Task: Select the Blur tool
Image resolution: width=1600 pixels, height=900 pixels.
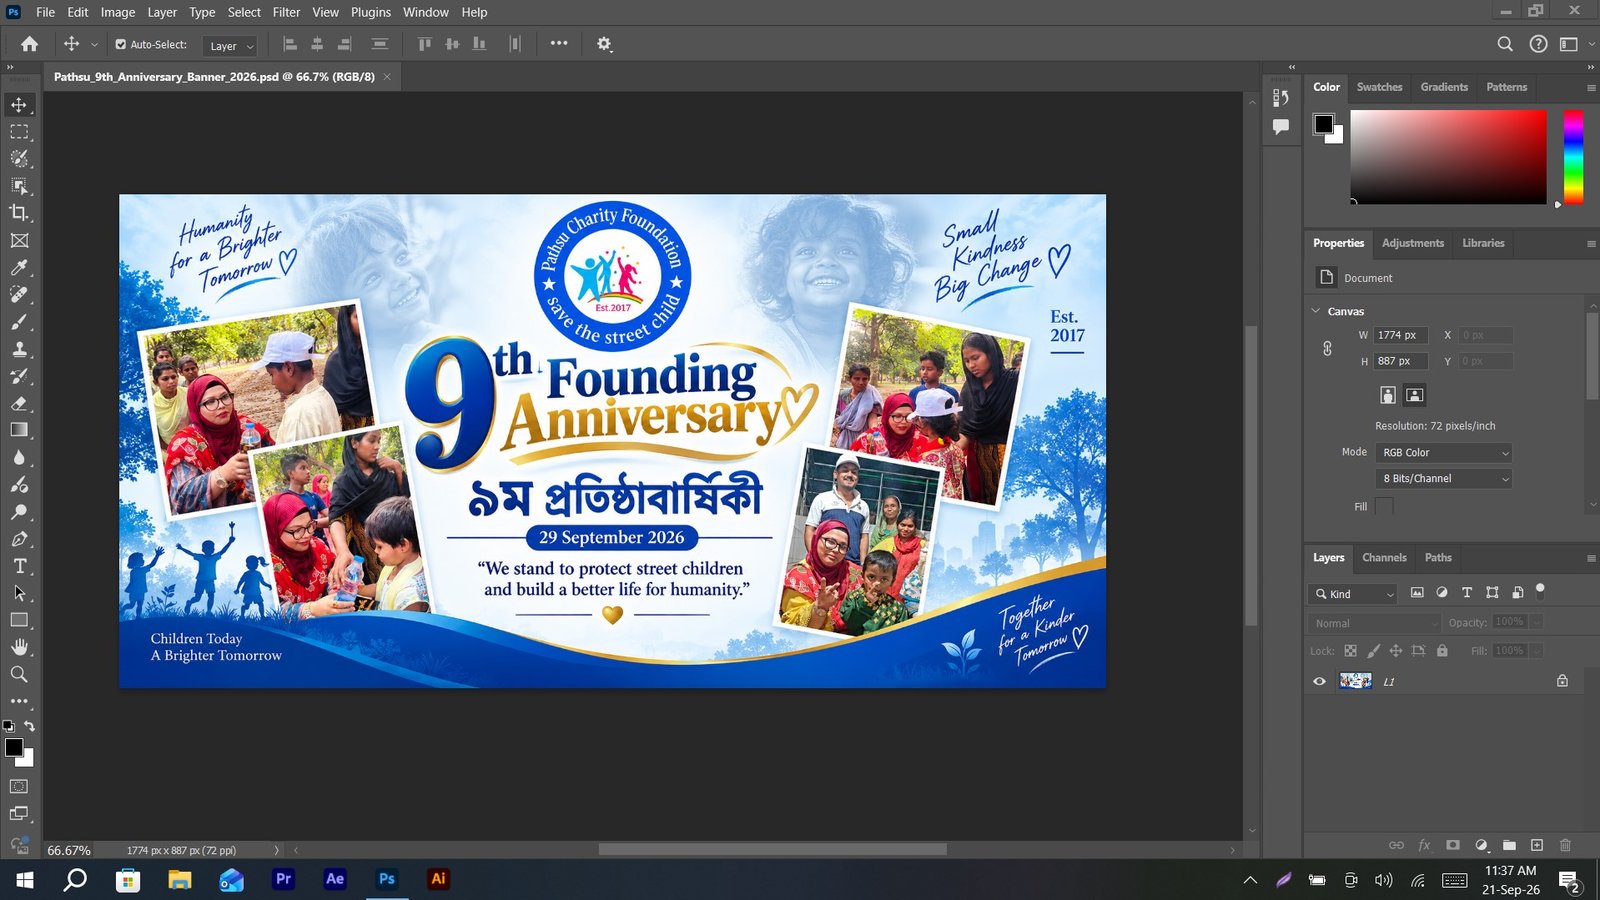Action: pos(19,457)
